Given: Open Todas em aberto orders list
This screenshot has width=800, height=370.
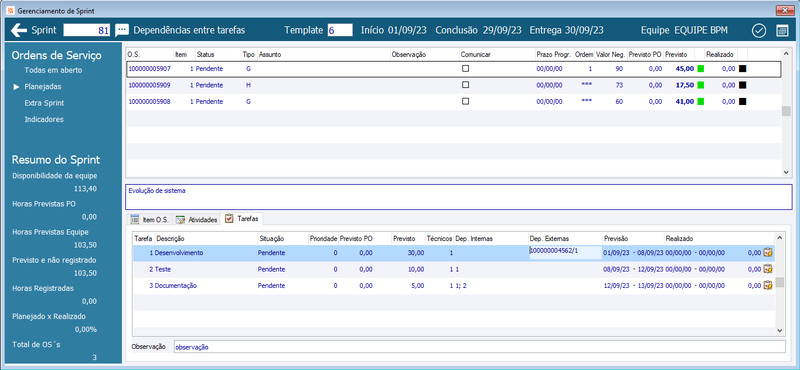Looking at the screenshot, I should point(53,70).
